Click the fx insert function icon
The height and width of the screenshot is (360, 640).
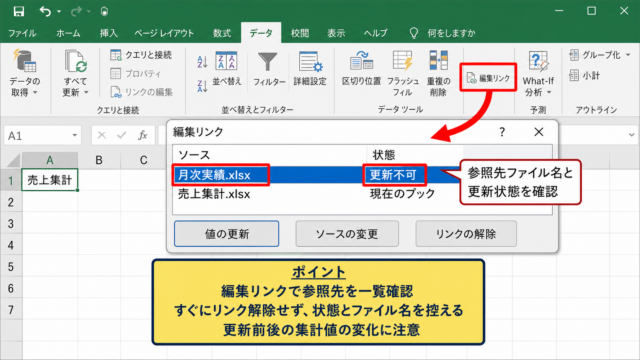click(x=142, y=136)
